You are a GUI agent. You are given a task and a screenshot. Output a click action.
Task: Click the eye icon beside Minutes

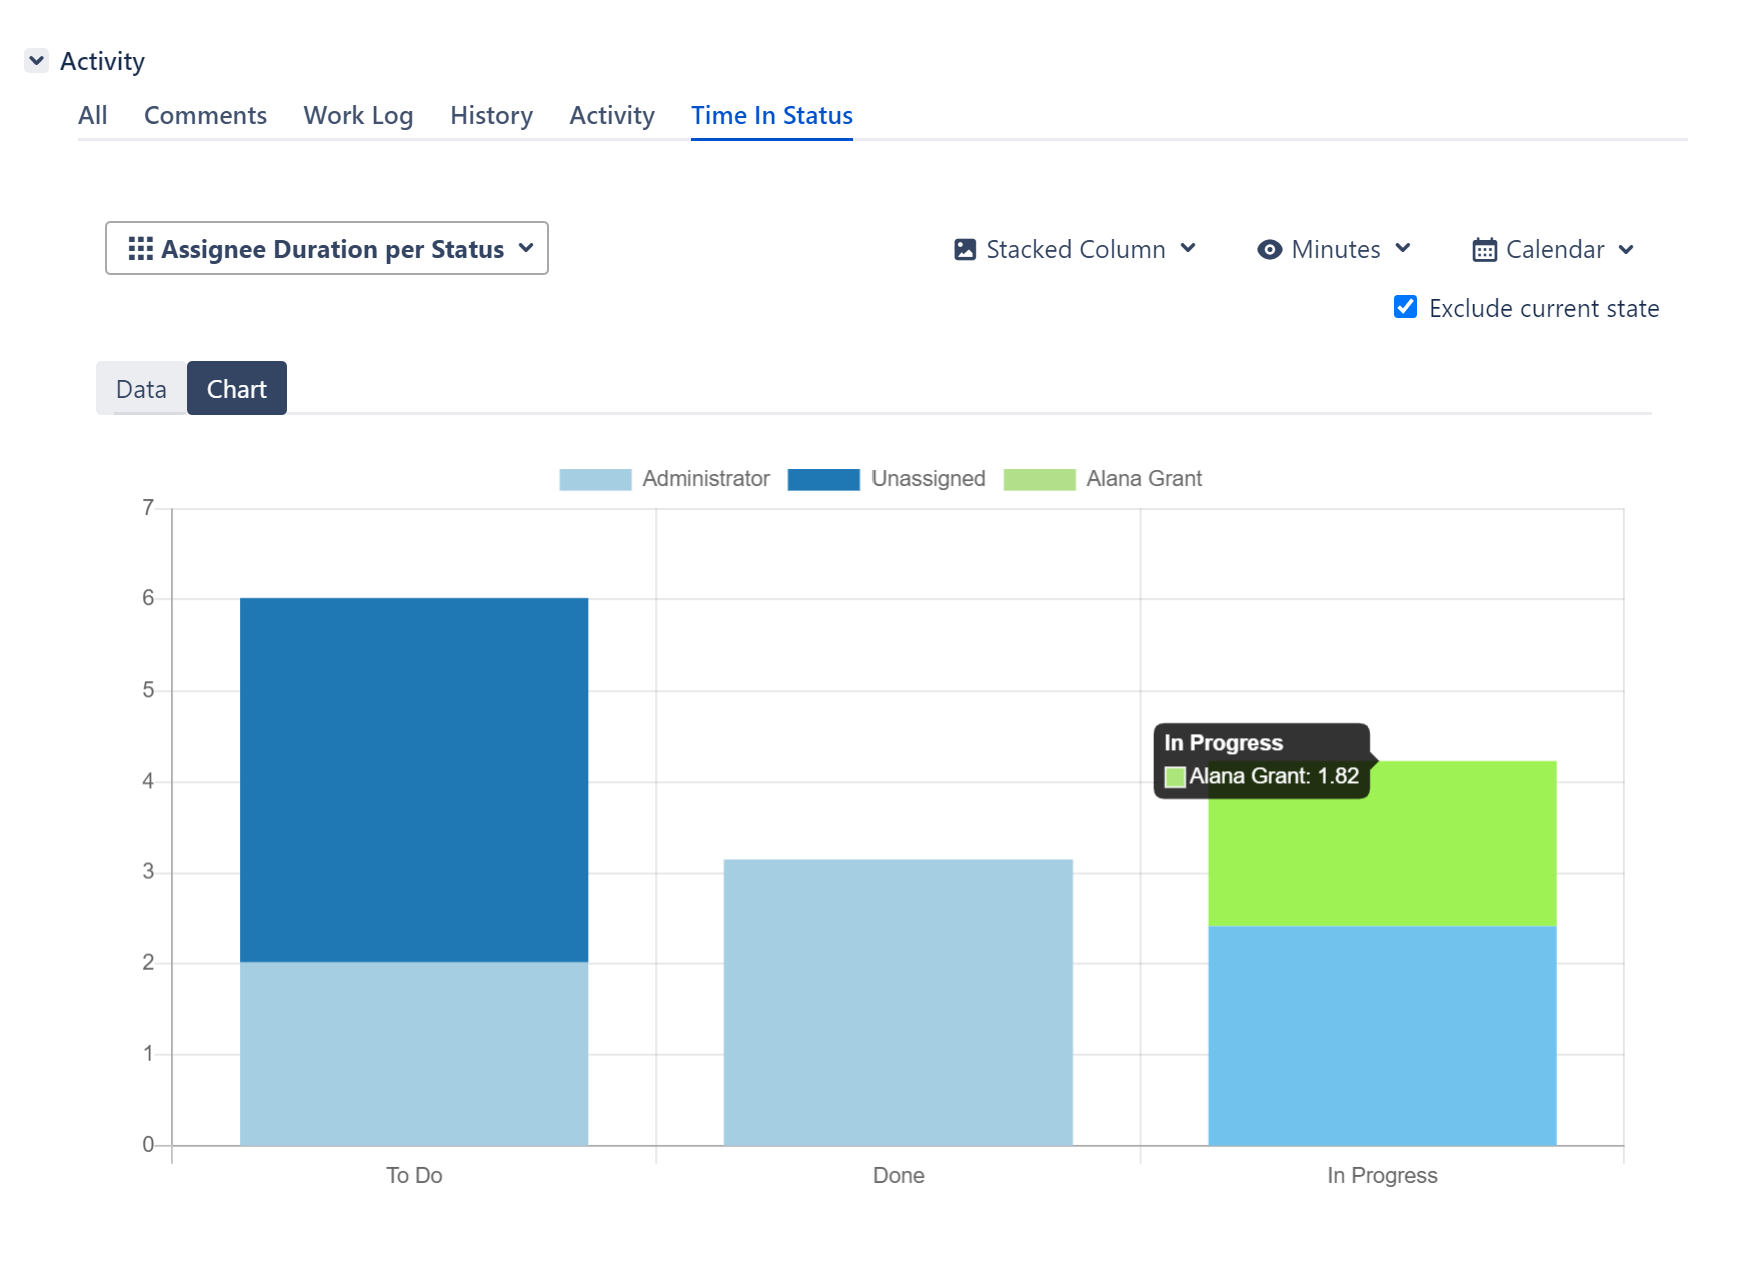(1269, 249)
